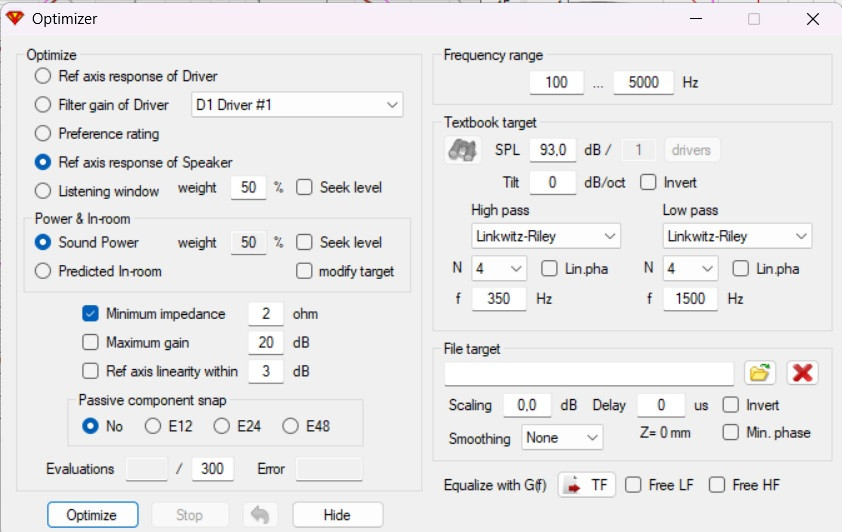Enable Ref axis linearity within checkbox
Image resolution: width=842 pixels, height=532 pixels.
tap(90, 371)
